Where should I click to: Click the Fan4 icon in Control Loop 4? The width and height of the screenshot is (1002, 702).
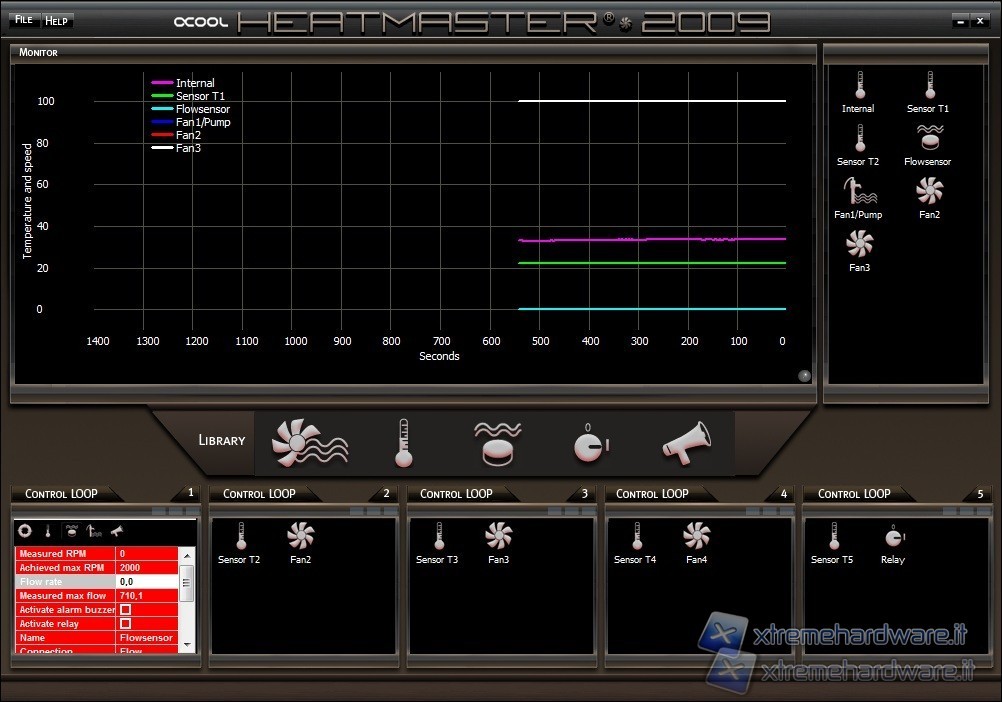click(697, 538)
